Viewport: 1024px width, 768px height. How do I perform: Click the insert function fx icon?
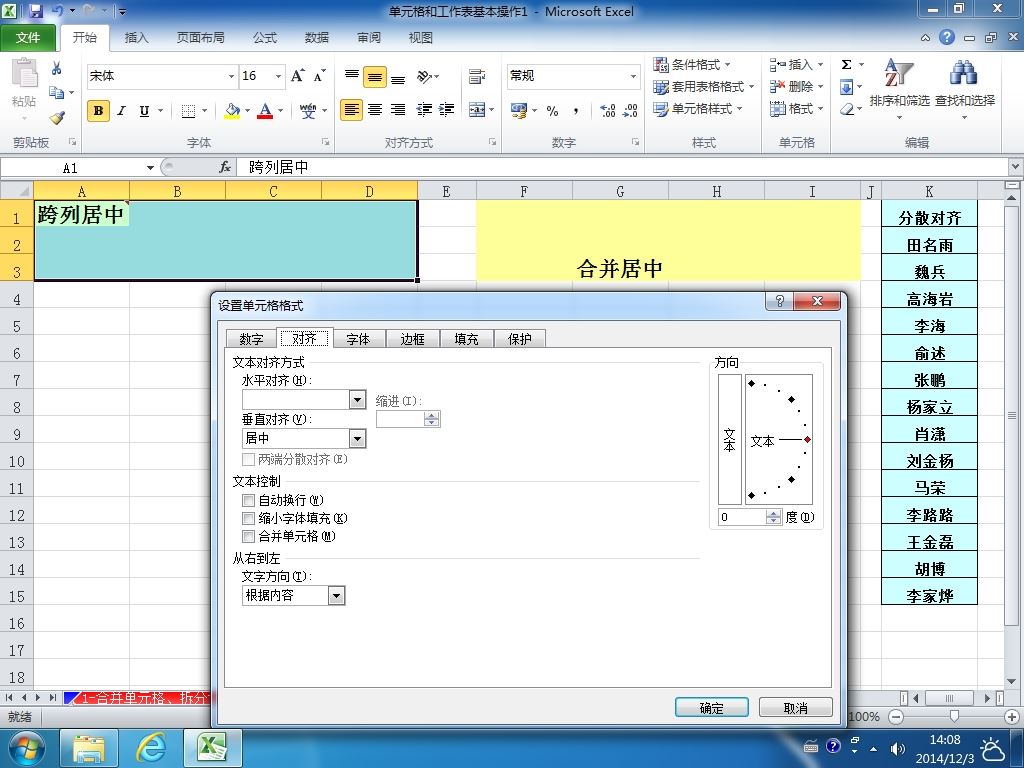coord(225,167)
